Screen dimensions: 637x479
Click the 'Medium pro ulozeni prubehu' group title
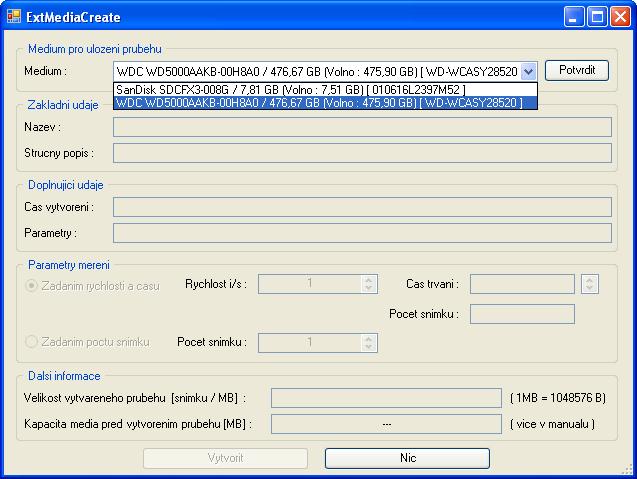95,49
